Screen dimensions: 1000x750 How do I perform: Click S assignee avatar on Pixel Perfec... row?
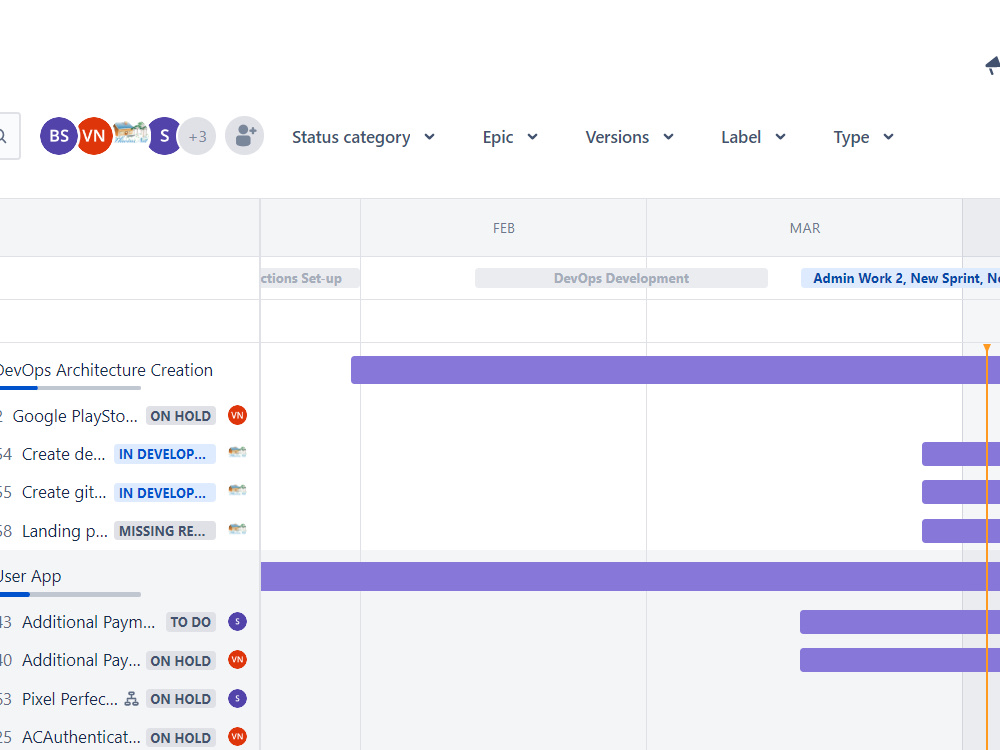click(237, 698)
